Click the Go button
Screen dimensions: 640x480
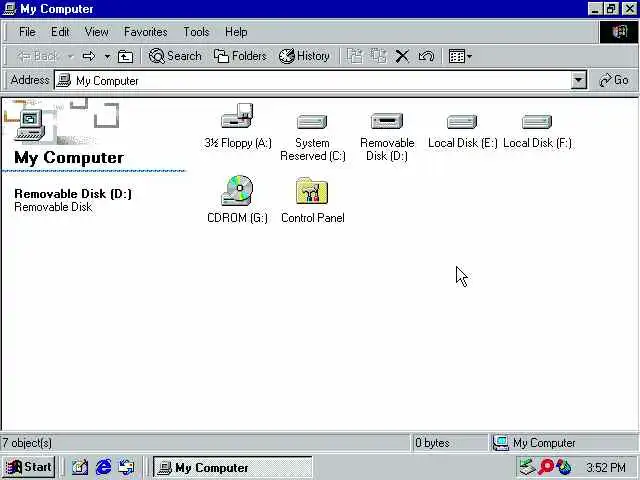(614, 80)
